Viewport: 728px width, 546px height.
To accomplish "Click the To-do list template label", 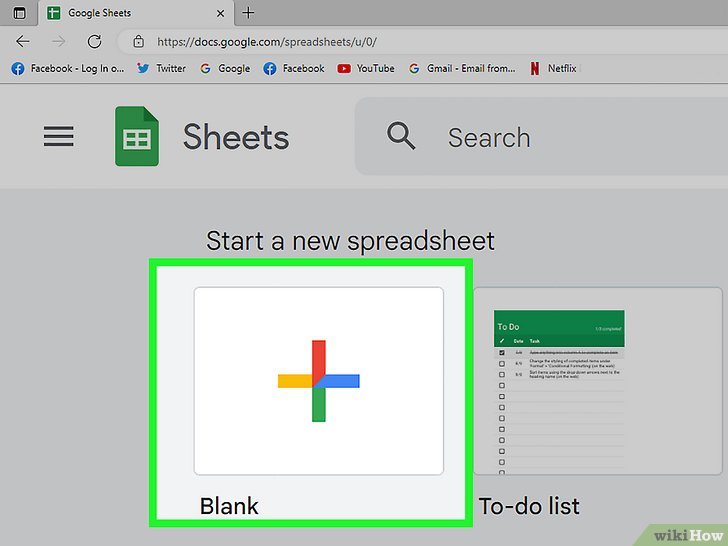I will [529, 506].
